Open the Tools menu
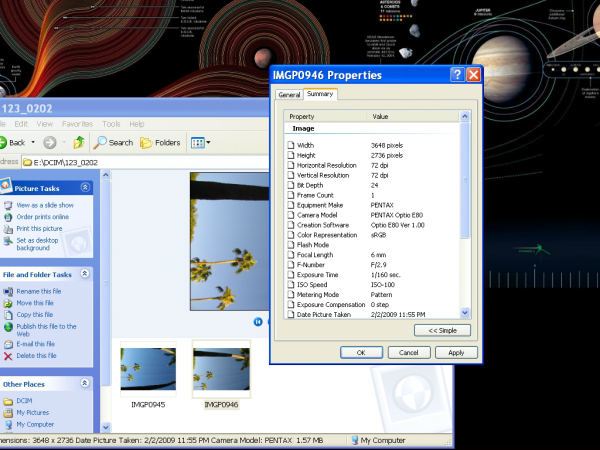600x450 pixels. (x=110, y=124)
